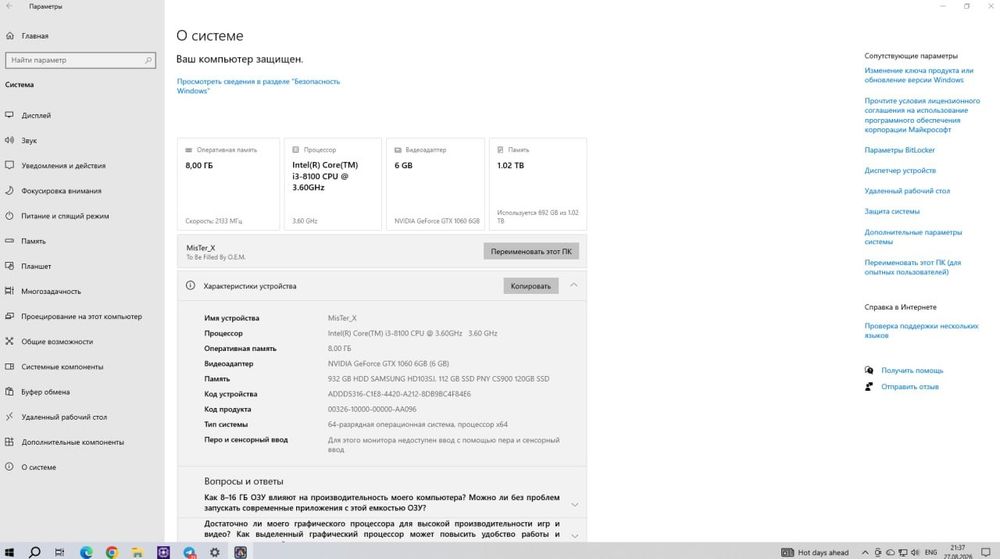Click Отправить отзыв
The width and height of the screenshot is (1000, 559).
909,387
